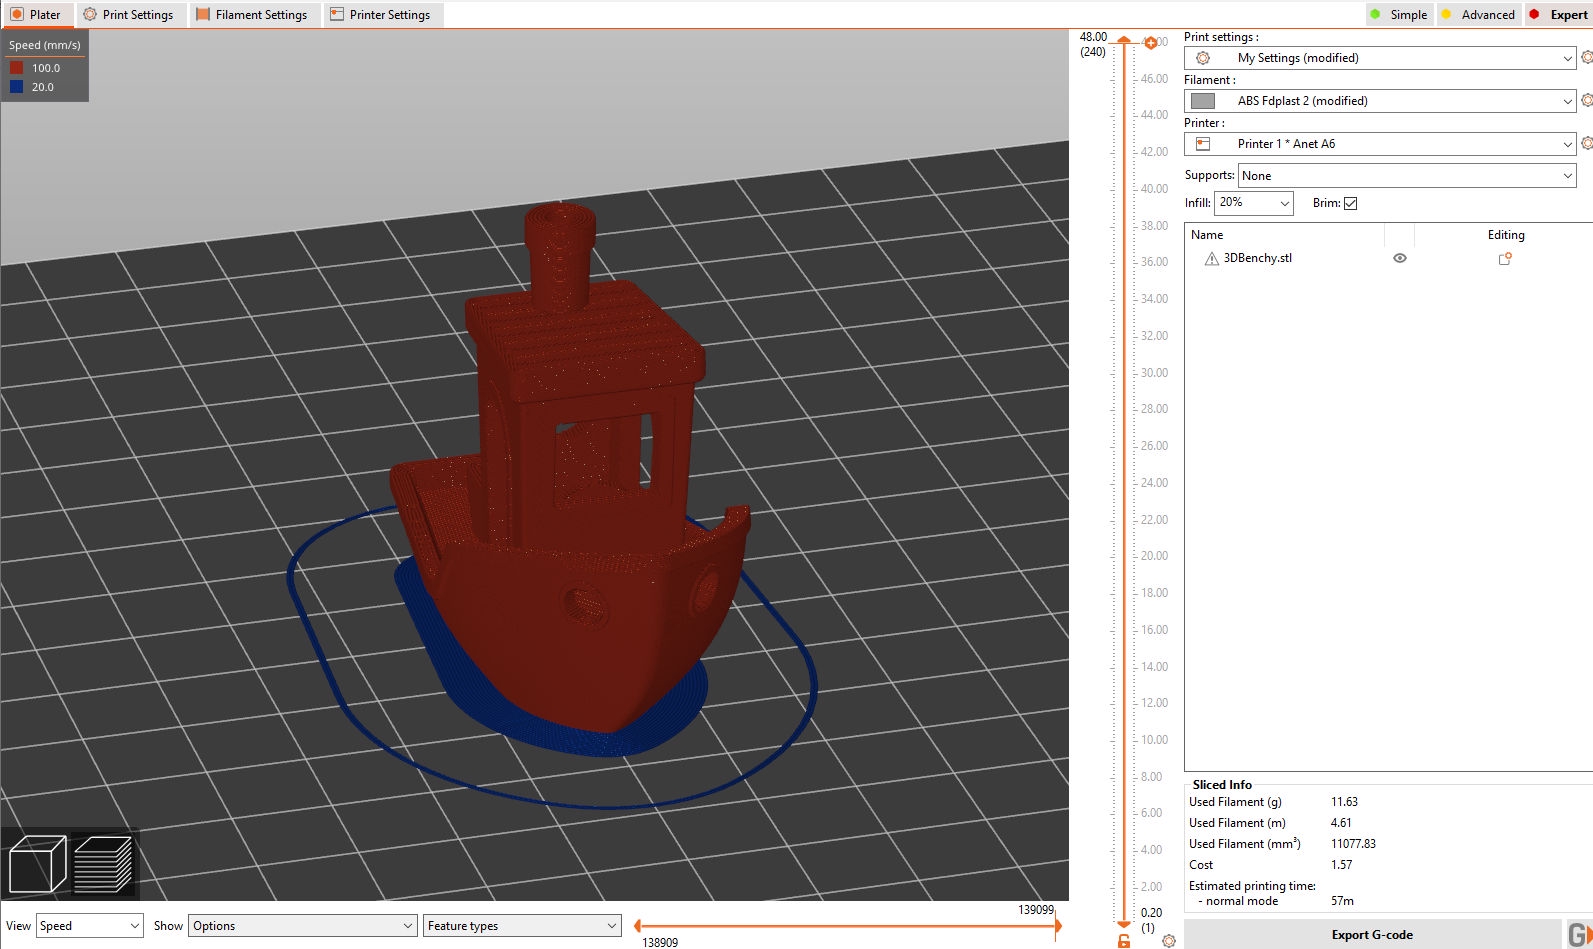
Task: Click the Used Filament (m) value 4.61
Action: point(1341,823)
